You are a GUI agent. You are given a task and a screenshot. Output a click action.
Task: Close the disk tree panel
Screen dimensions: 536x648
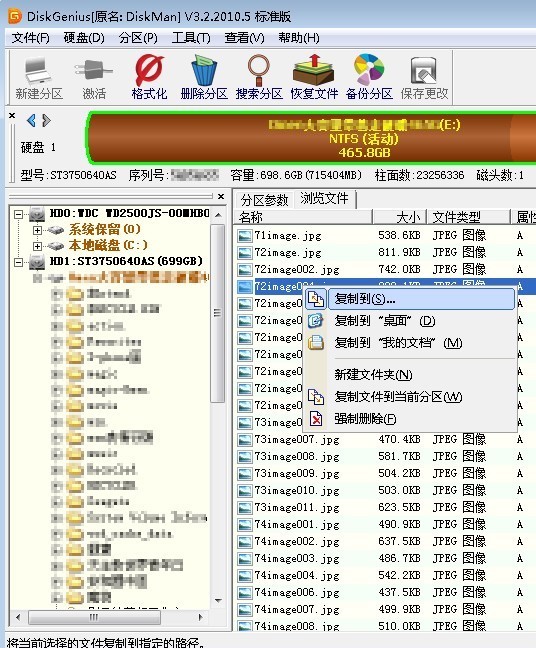click(x=221, y=197)
